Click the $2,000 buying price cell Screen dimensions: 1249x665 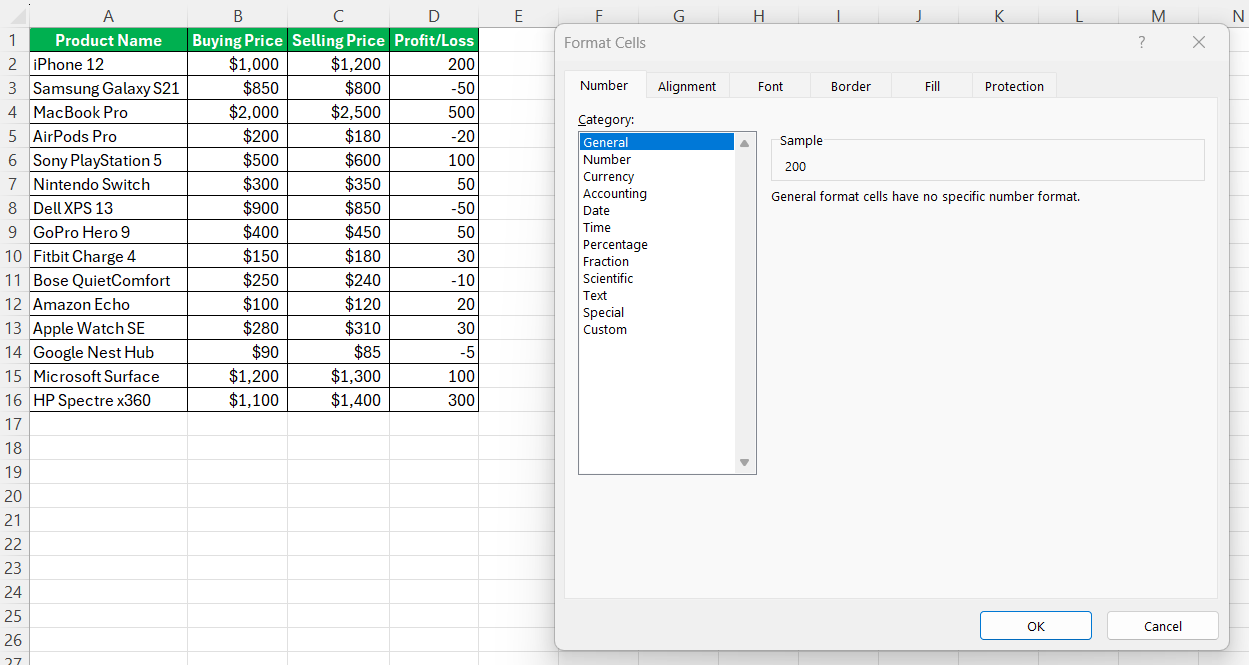point(237,112)
